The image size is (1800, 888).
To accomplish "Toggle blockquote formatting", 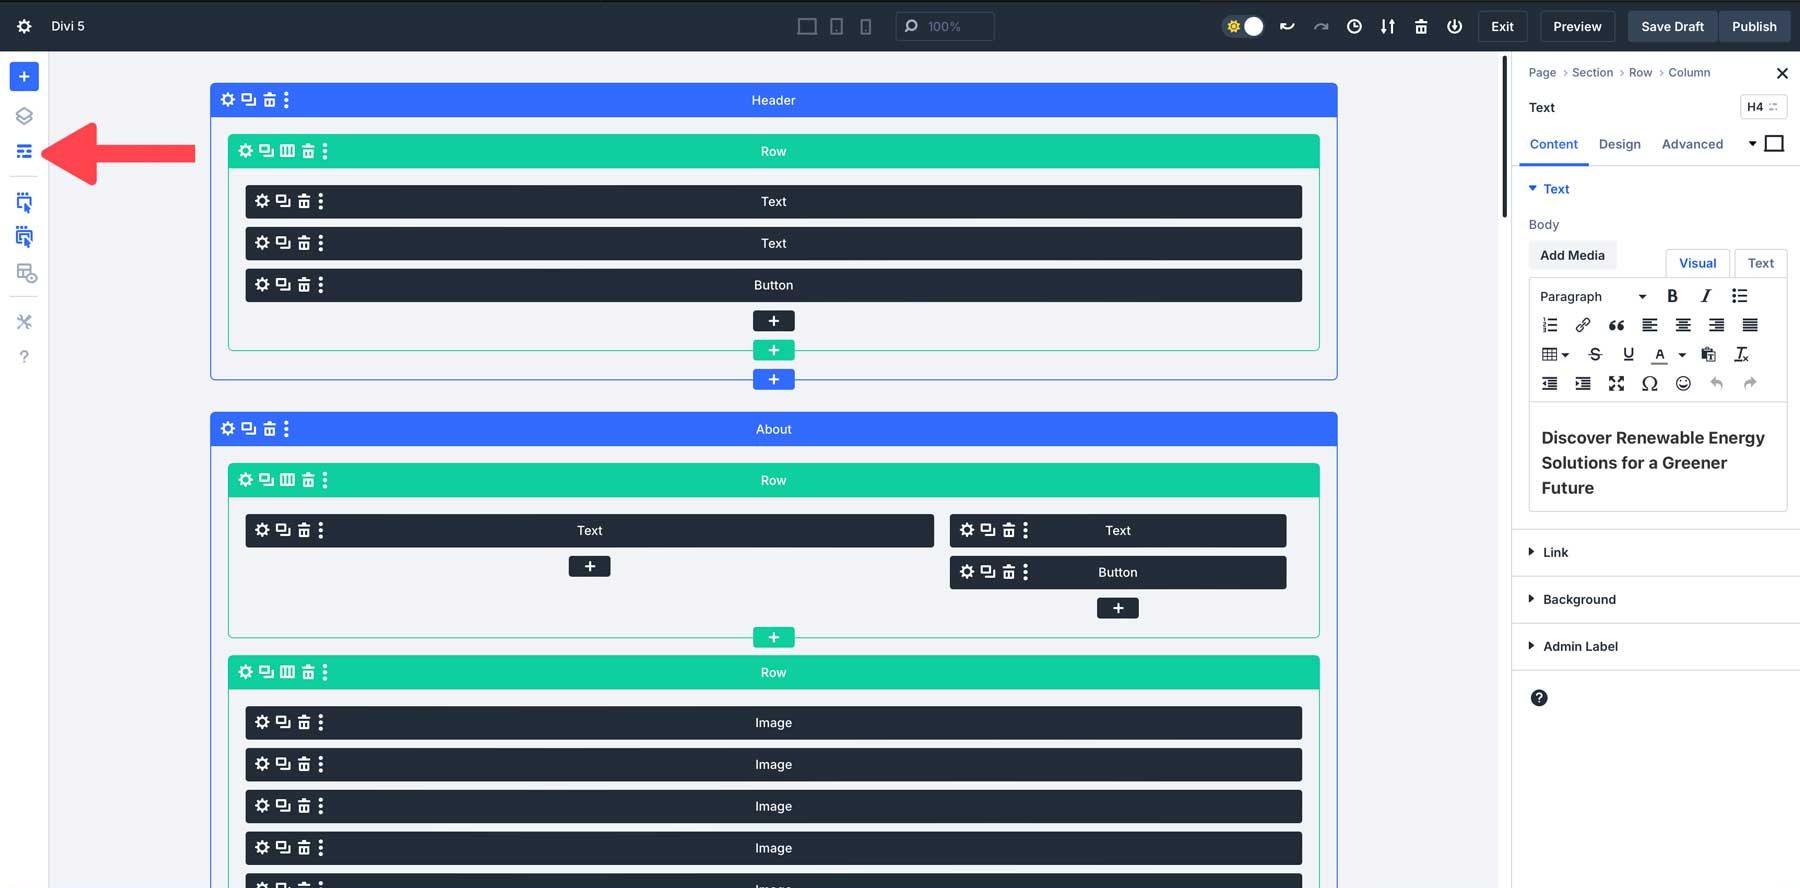I will pyautogui.click(x=1616, y=325).
